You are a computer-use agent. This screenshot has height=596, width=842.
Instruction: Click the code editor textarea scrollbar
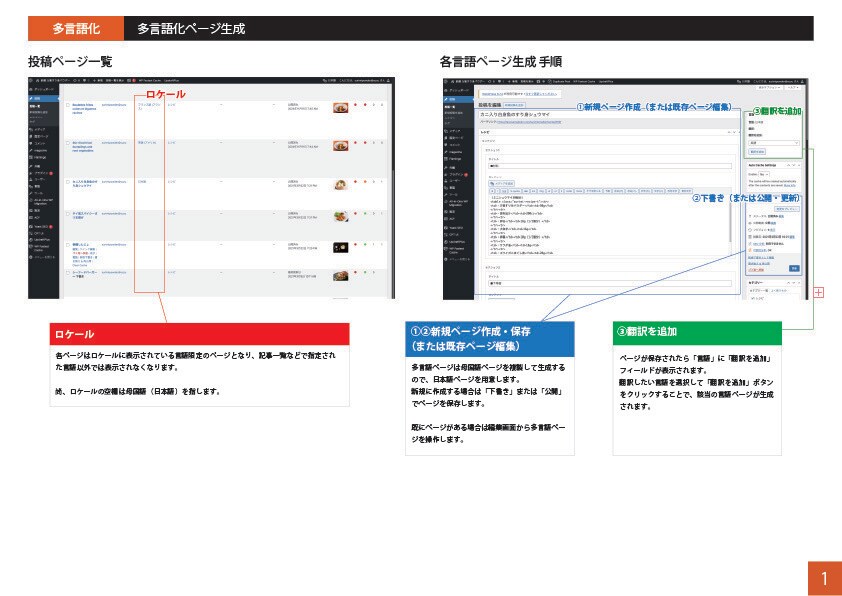point(730,222)
